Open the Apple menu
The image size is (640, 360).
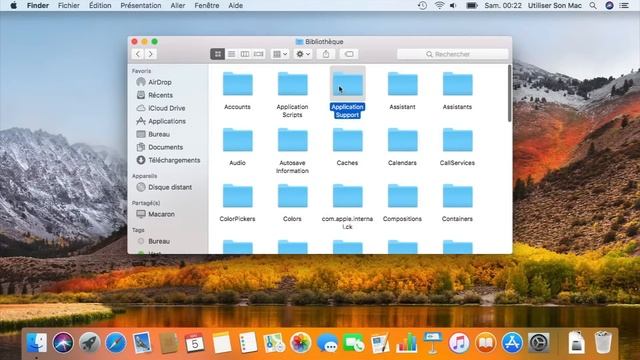[13, 5]
